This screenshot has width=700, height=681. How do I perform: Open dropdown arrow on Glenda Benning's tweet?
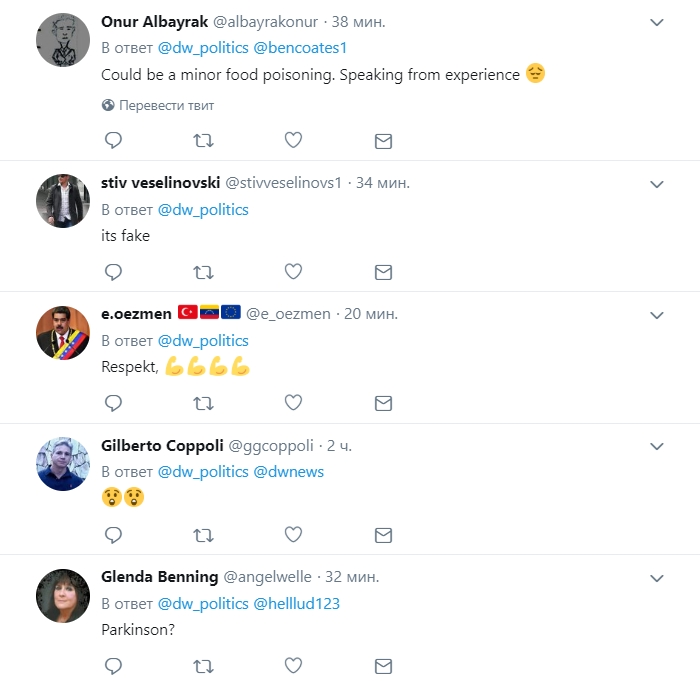pos(657,578)
